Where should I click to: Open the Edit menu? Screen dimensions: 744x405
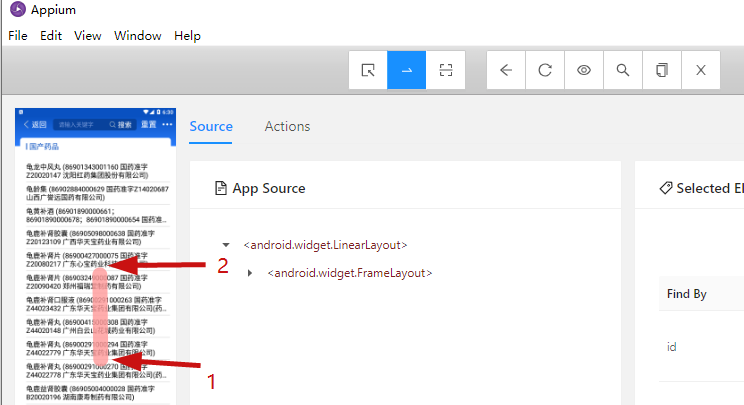click(51, 35)
